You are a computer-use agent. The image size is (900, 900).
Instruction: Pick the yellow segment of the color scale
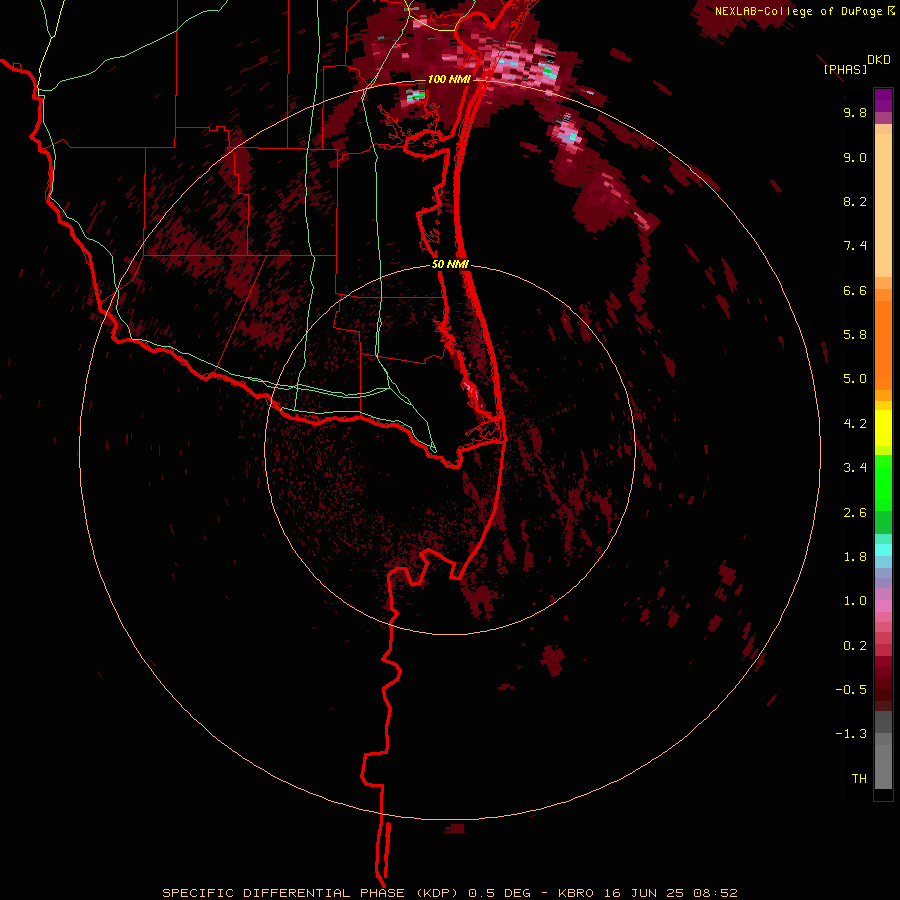(x=883, y=428)
